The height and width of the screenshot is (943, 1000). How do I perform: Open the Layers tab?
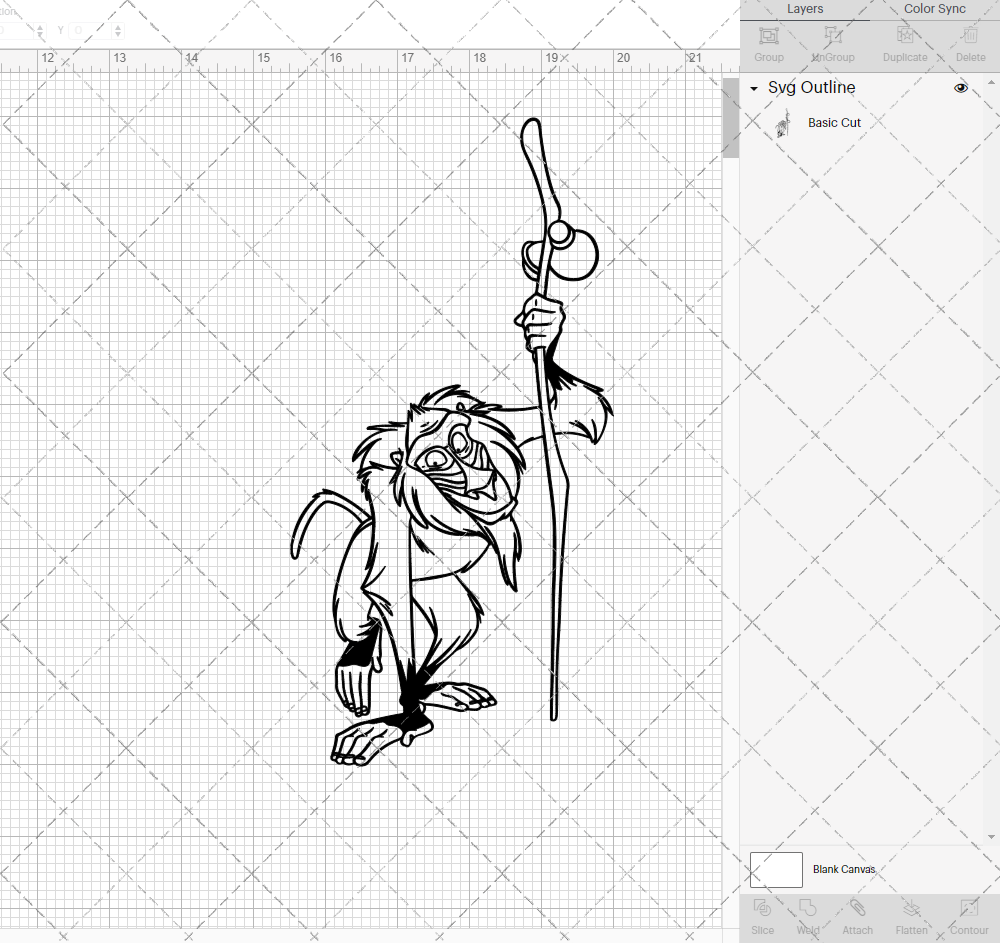(x=805, y=9)
